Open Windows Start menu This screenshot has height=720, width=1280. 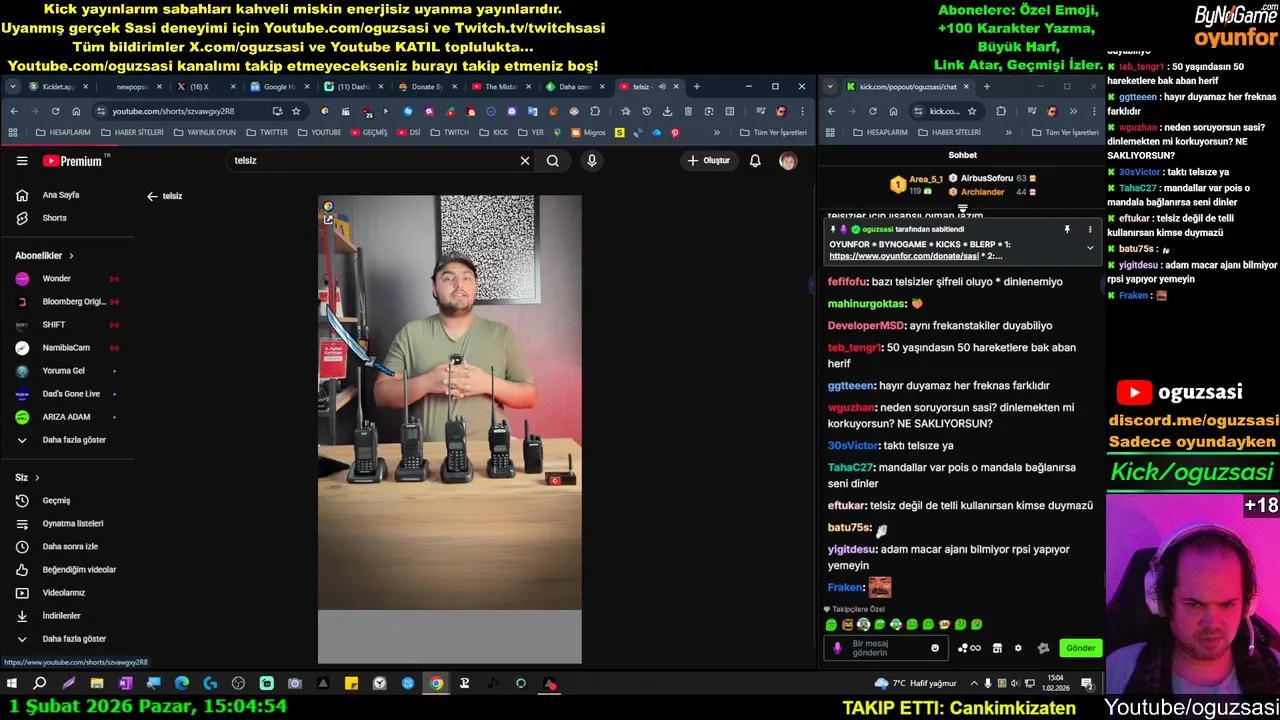pyautogui.click(x=12, y=684)
